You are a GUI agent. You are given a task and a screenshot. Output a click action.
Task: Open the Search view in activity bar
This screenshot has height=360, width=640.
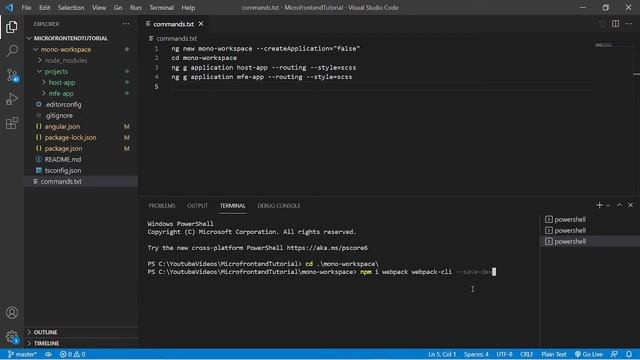pos(12,51)
